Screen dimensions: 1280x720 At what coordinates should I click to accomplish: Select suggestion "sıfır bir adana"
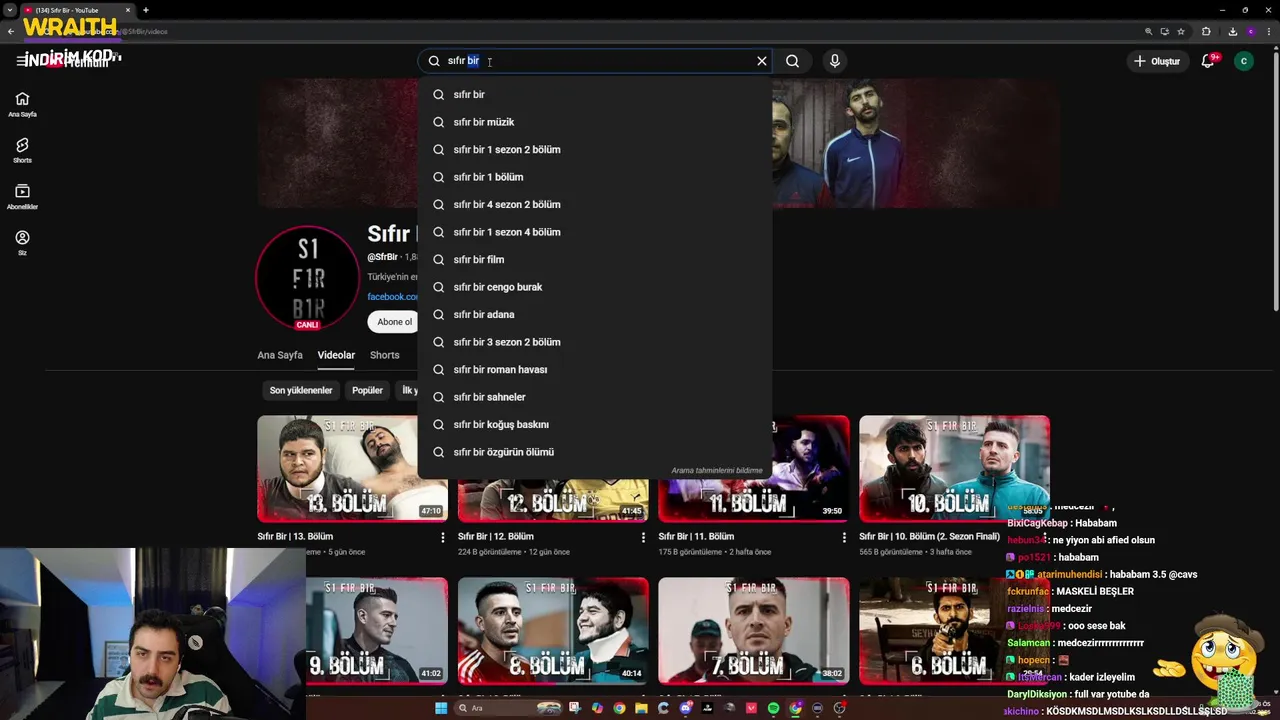[x=595, y=314]
